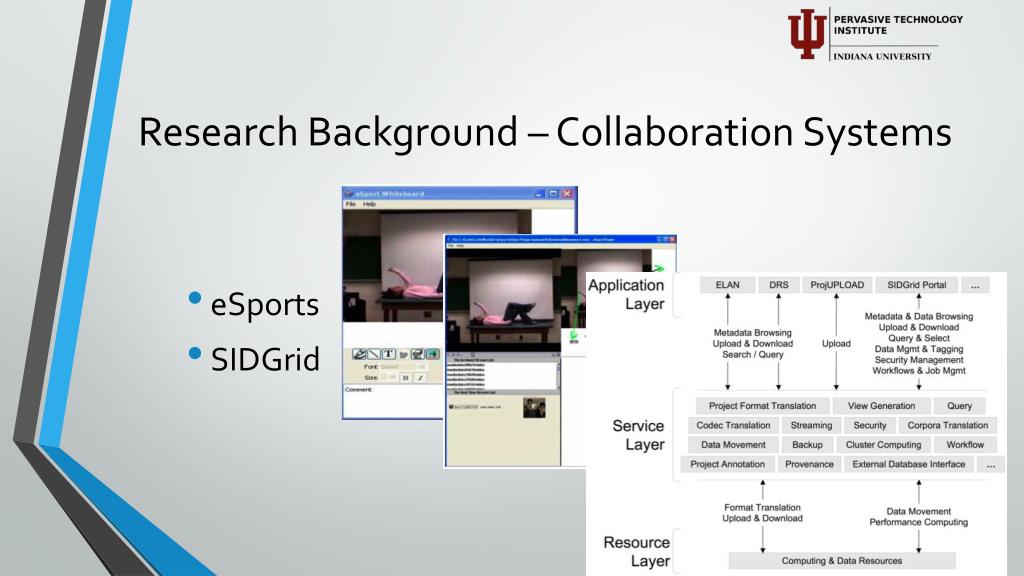
Task: Select the text 'T' tool in Whiteboard toolbar
Action: coord(389,354)
